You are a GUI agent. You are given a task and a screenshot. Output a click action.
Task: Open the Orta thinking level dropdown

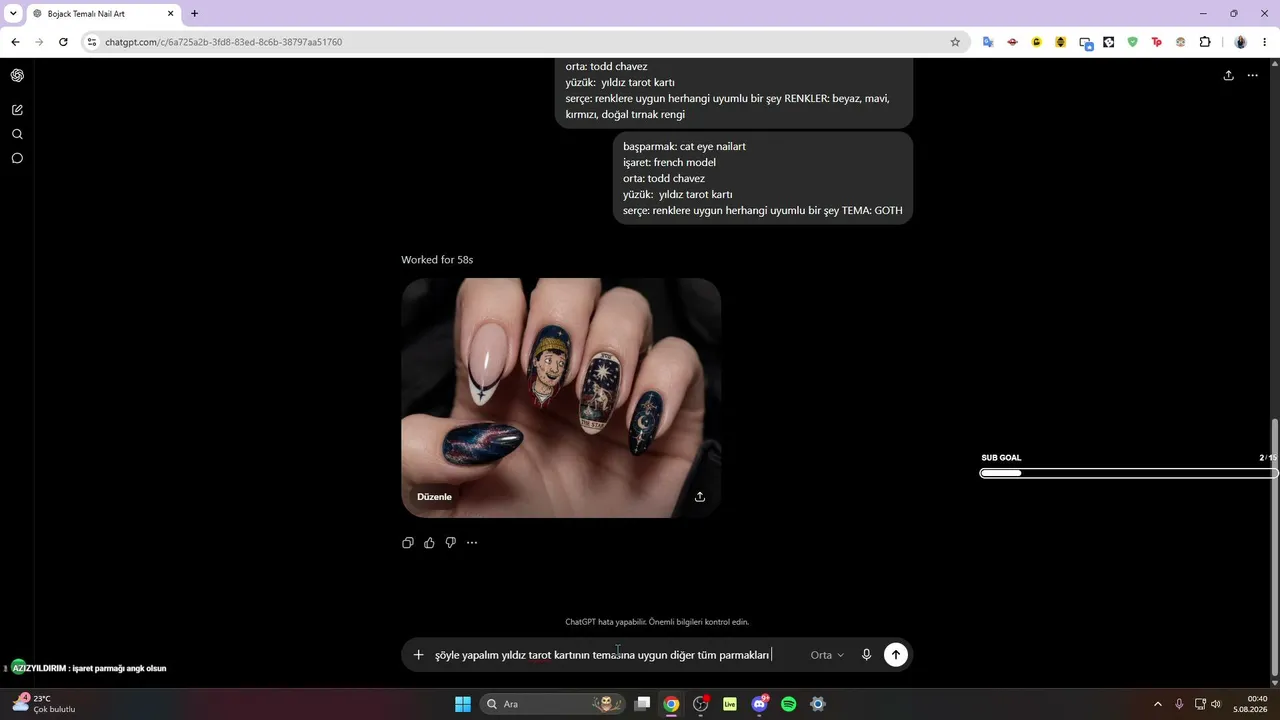click(x=827, y=655)
